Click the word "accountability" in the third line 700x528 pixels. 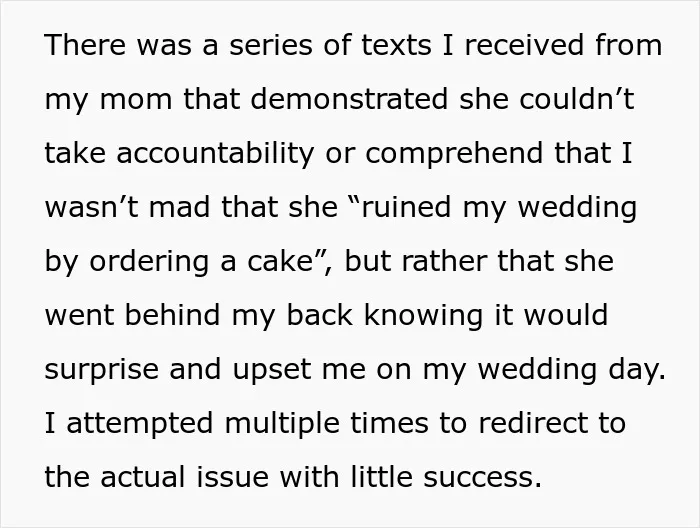(216, 154)
